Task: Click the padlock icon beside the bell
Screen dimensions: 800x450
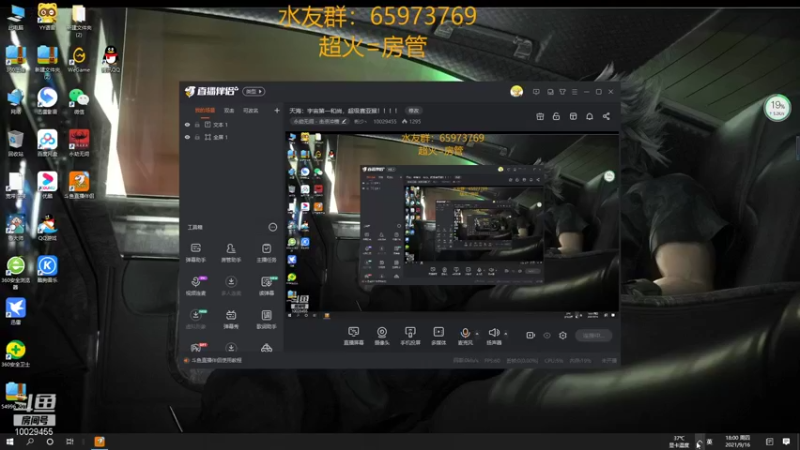Action: pos(556,116)
